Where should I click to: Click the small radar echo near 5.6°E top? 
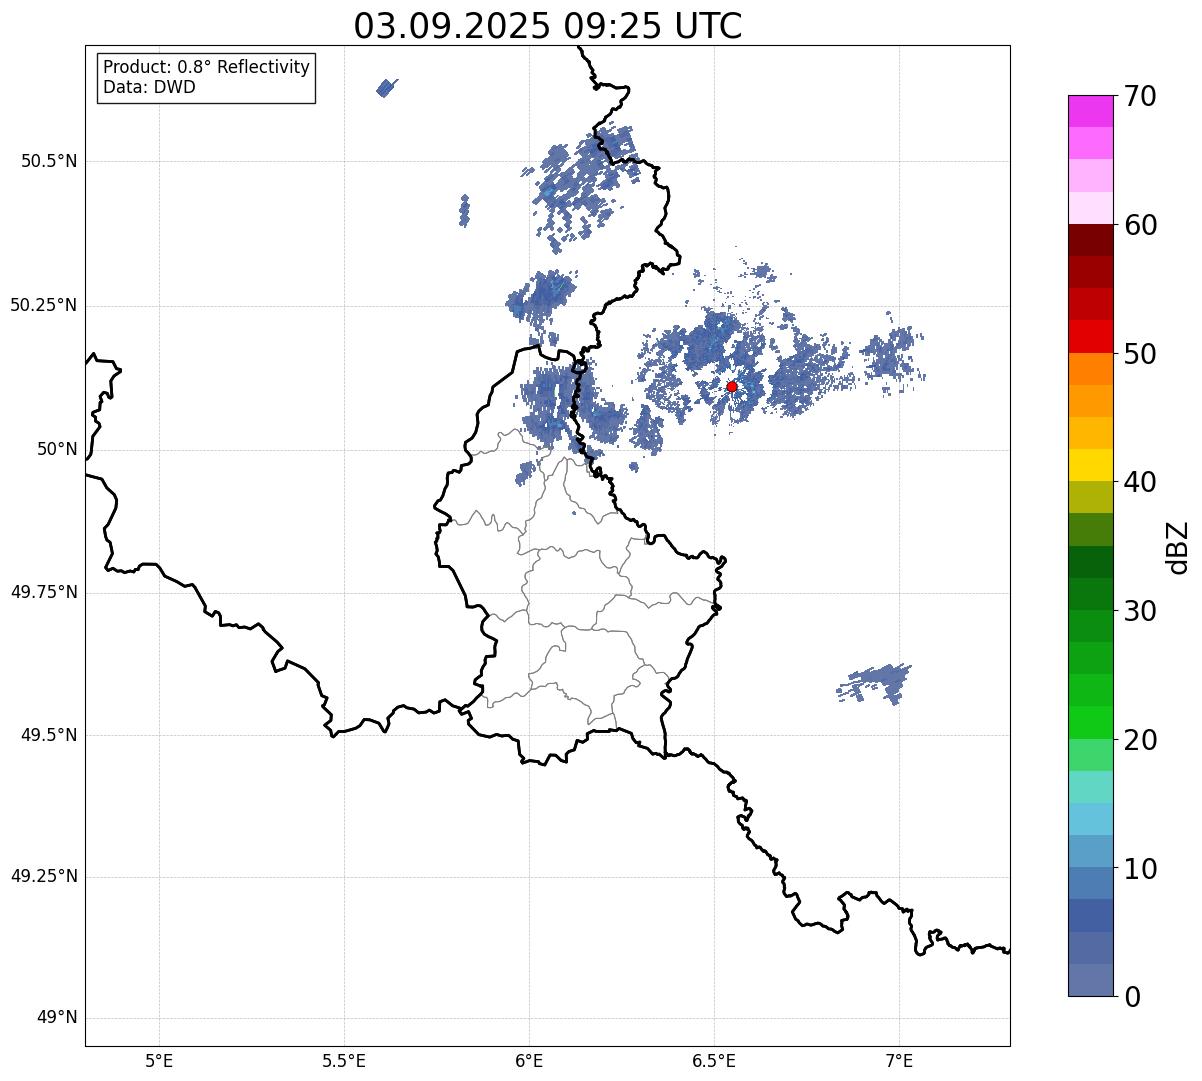[x=387, y=88]
